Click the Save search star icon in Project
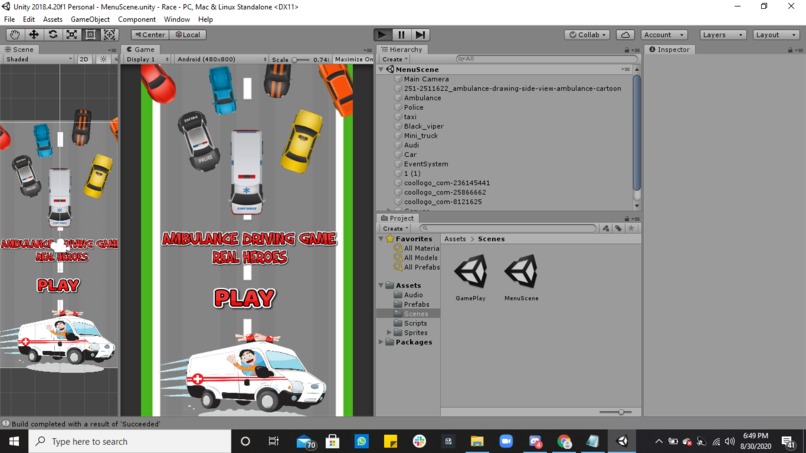The image size is (806, 453). point(631,228)
